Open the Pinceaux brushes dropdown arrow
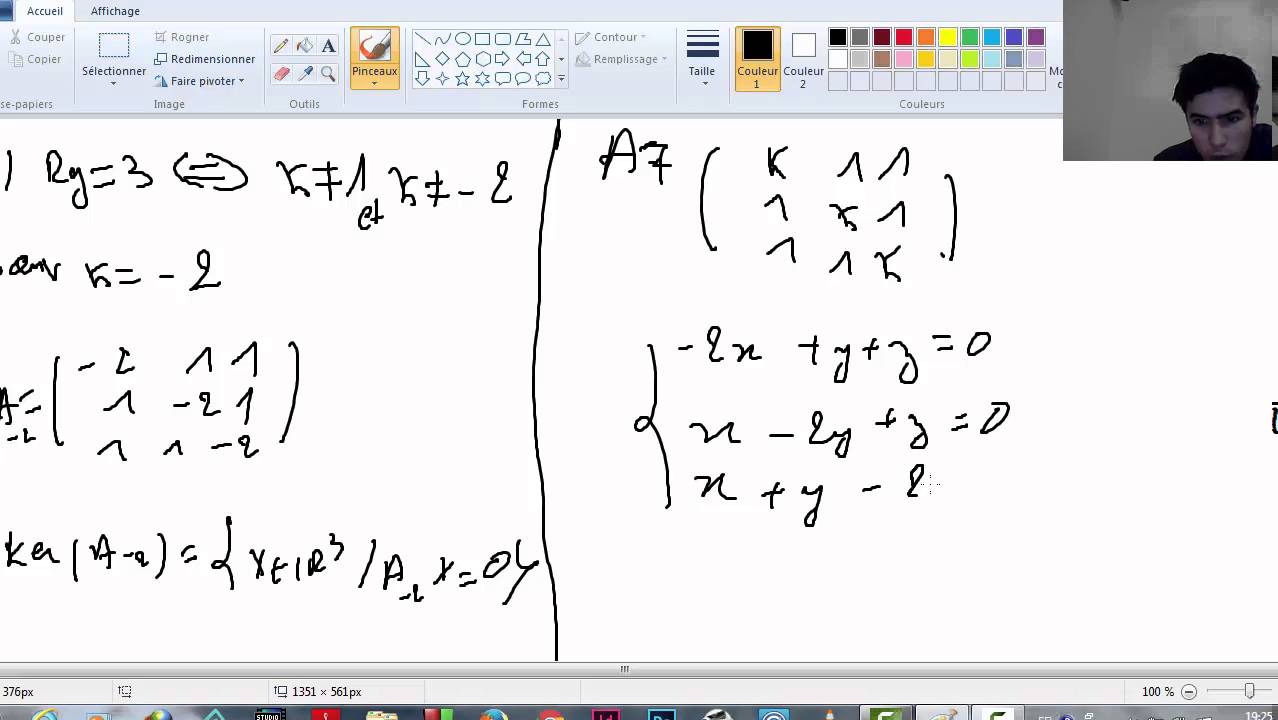The width and height of the screenshot is (1278, 720). click(x=375, y=83)
